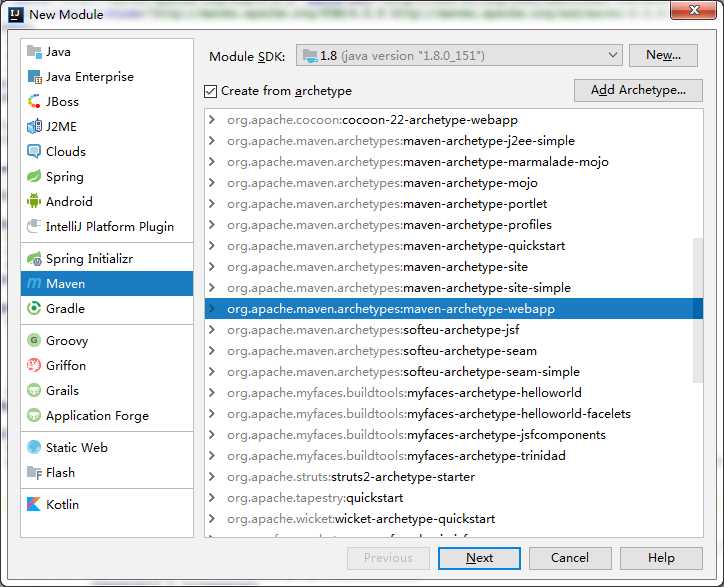
Task: Select wicket-archetype-quickstart text
Action: click(415, 519)
